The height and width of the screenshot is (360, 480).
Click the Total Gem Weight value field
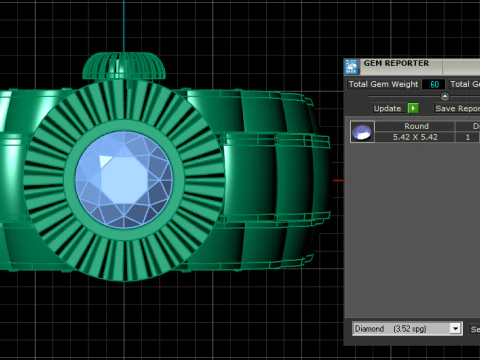pyautogui.click(x=433, y=84)
